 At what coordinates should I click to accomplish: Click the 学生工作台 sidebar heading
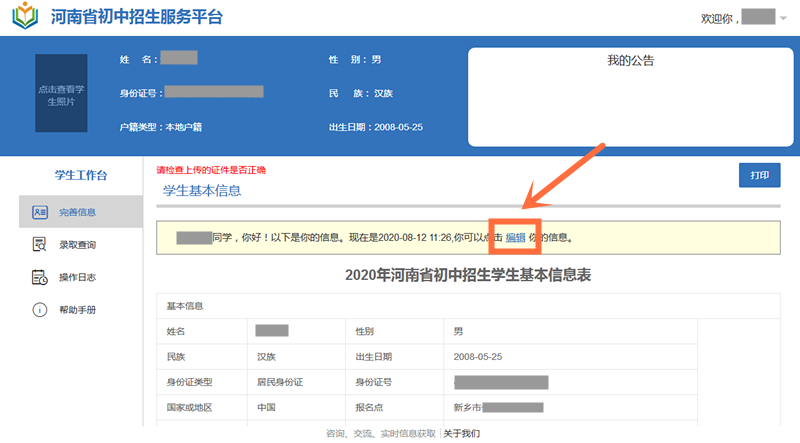pos(80,176)
